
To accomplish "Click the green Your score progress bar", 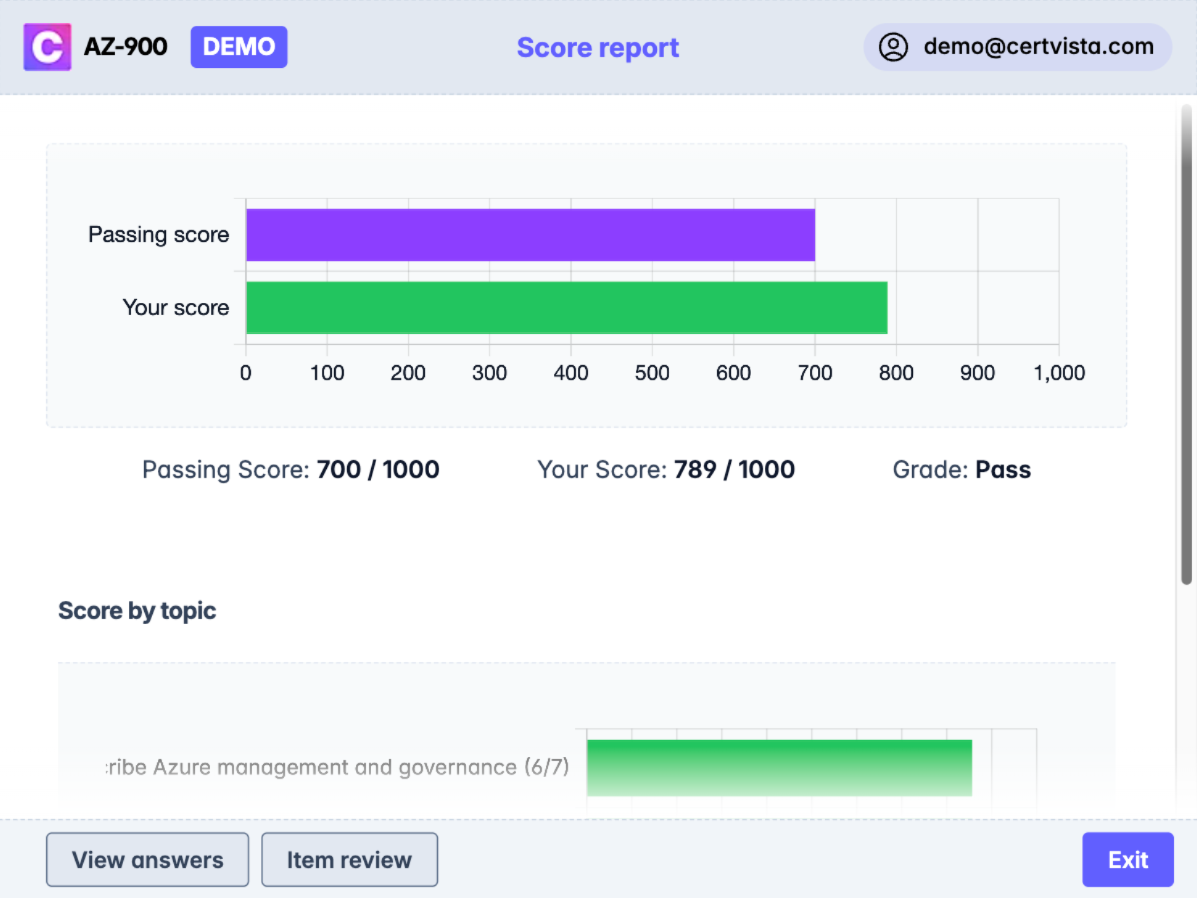I will (x=565, y=307).
